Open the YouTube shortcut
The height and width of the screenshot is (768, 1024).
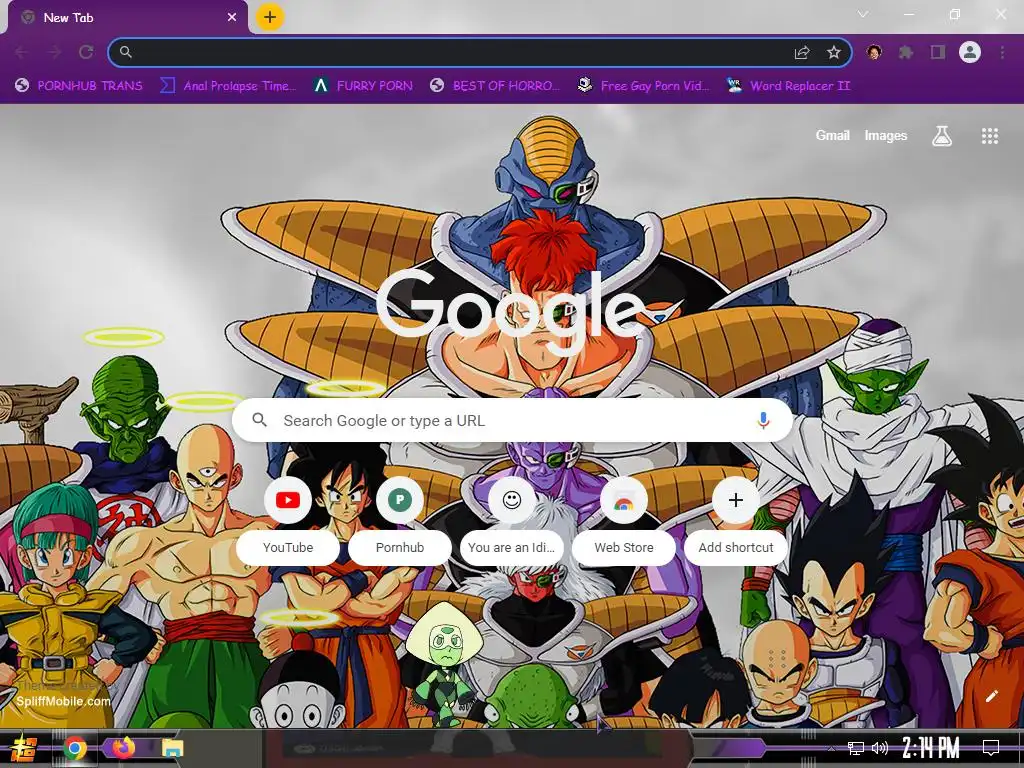[287, 519]
